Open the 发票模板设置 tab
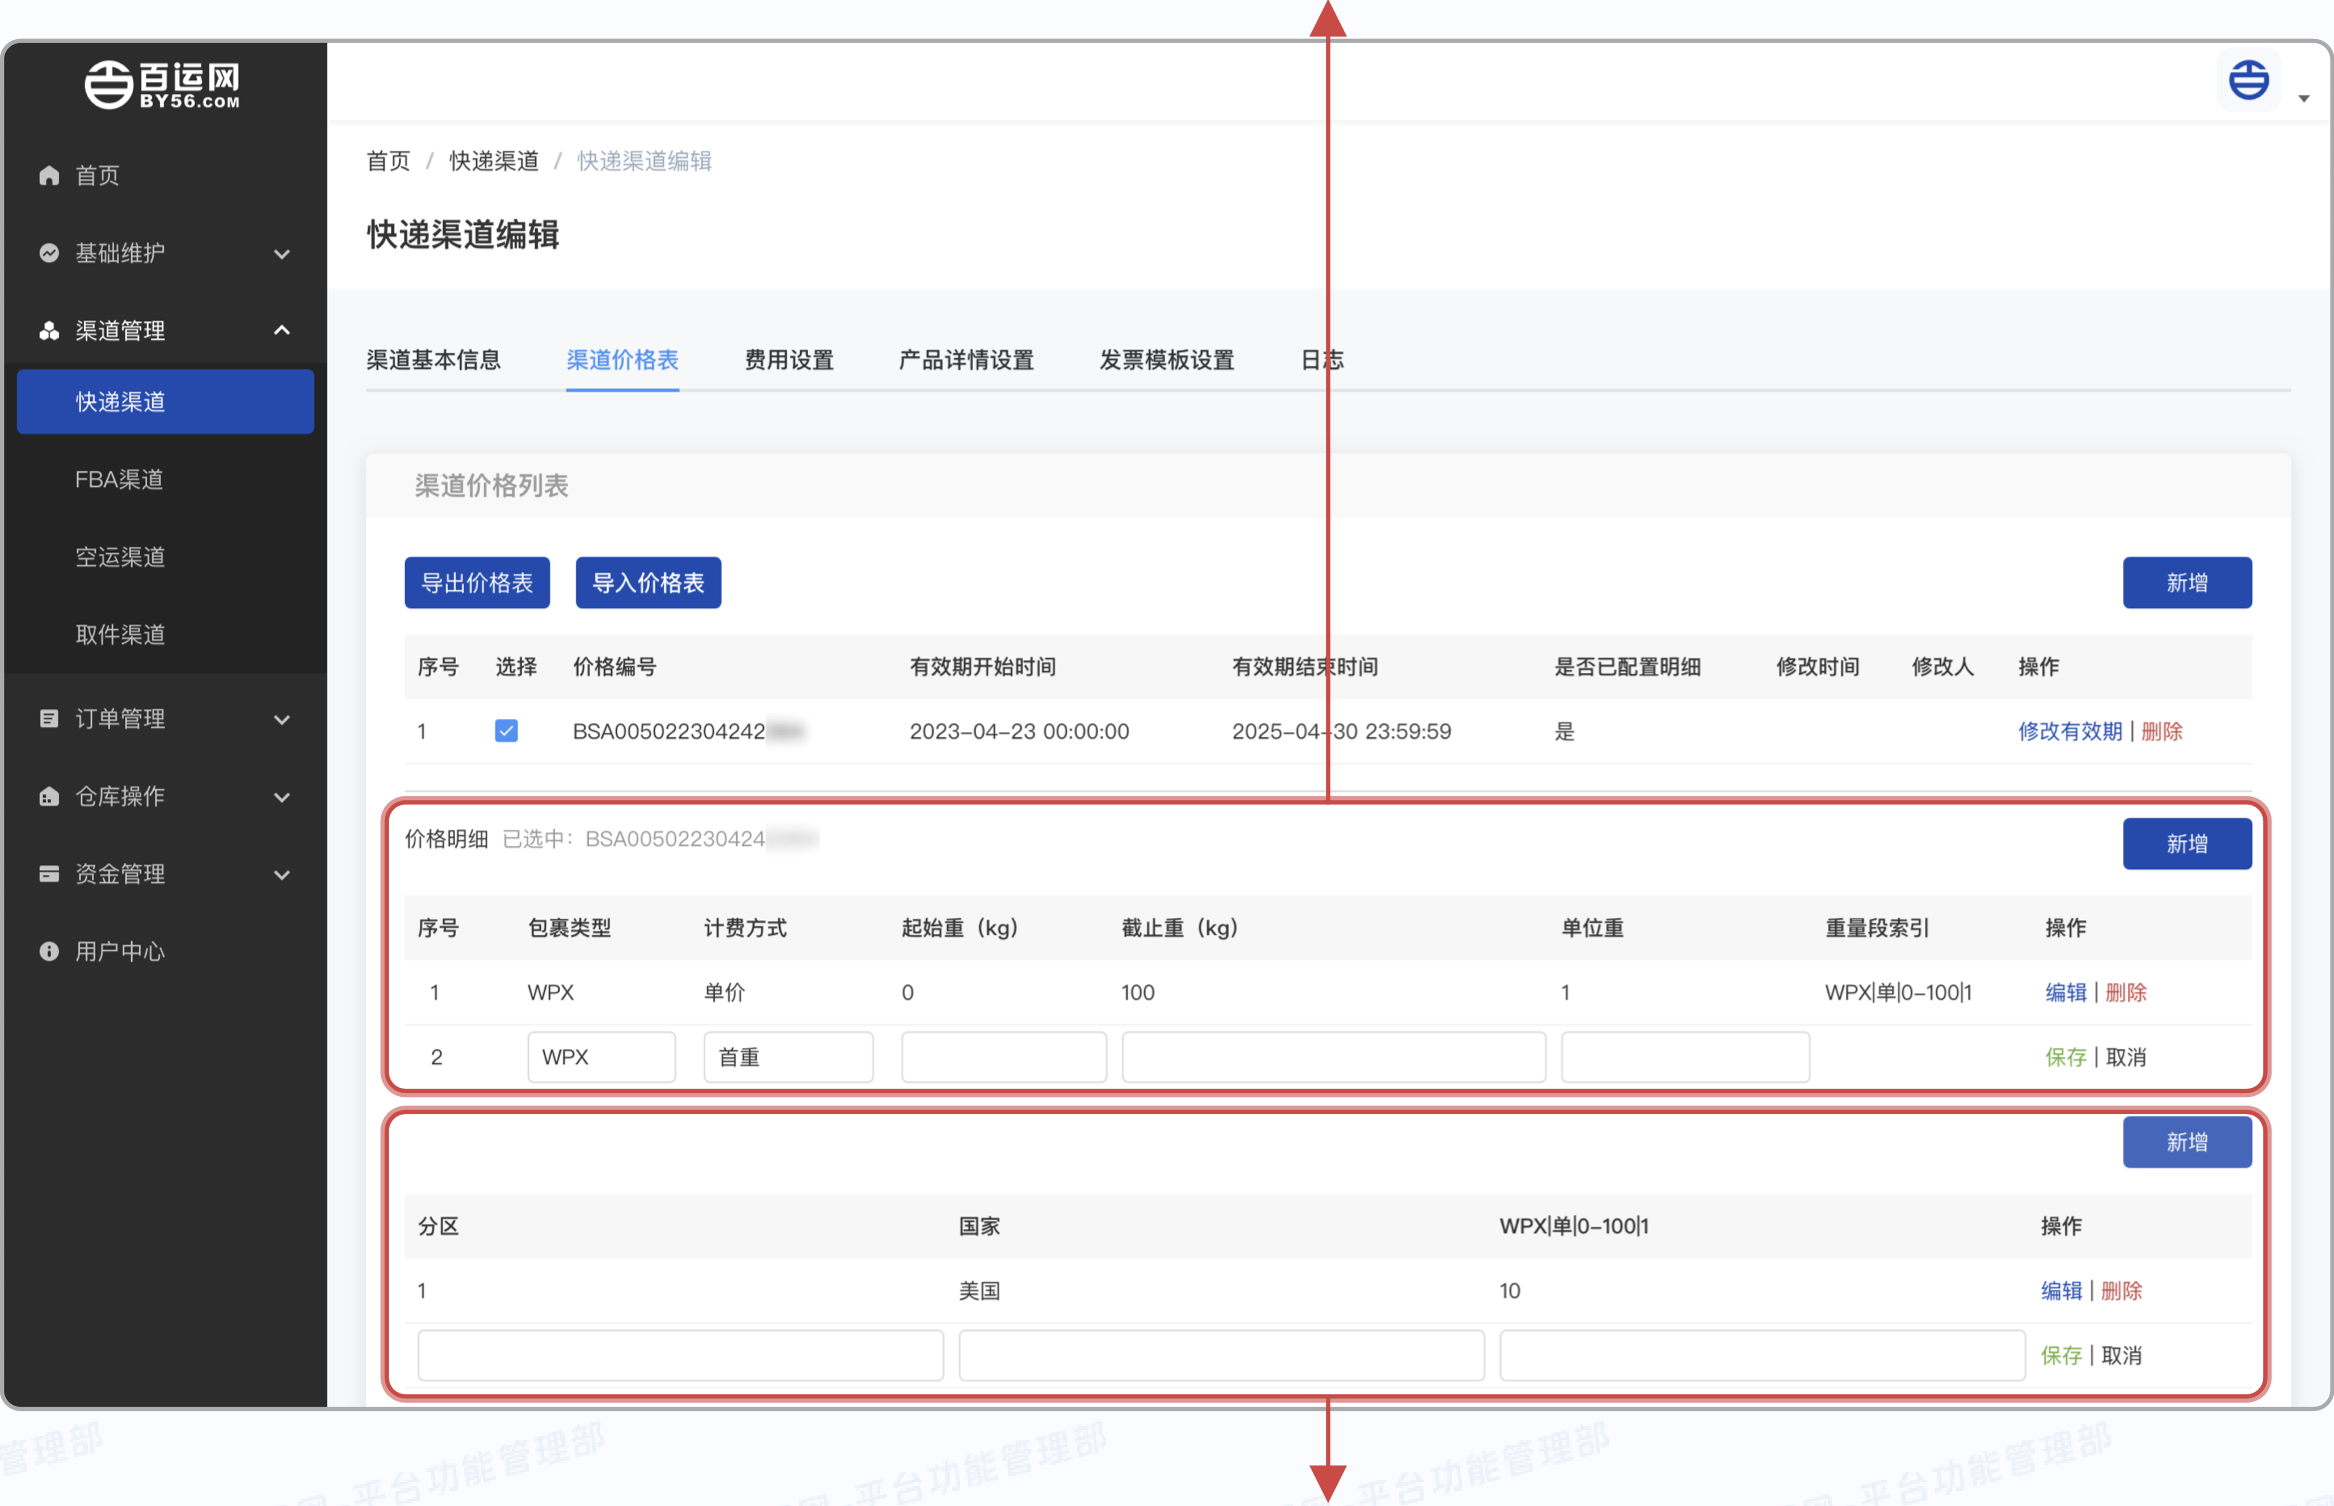The width and height of the screenshot is (2334, 1506). (1166, 360)
